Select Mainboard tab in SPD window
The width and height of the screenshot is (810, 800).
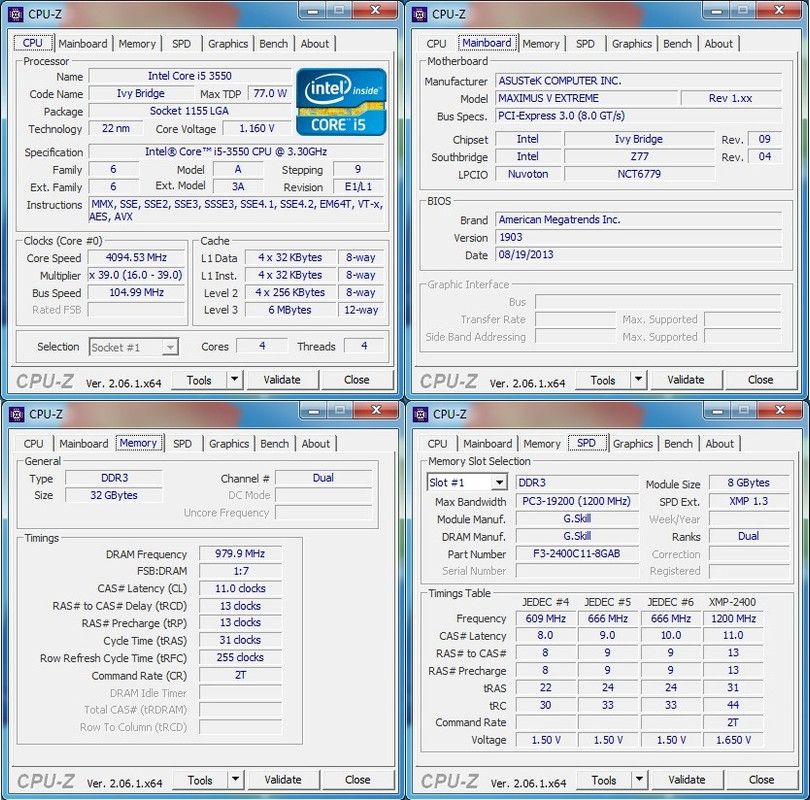click(x=488, y=444)
